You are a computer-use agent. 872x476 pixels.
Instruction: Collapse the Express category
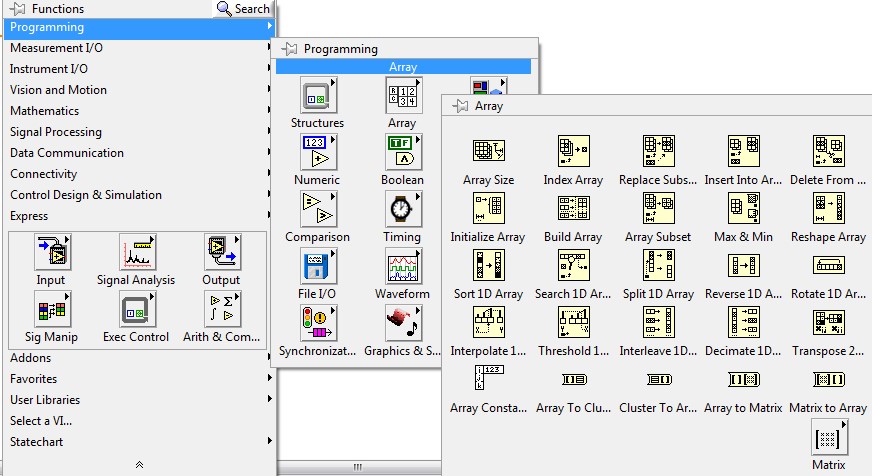tap(139, 216)
